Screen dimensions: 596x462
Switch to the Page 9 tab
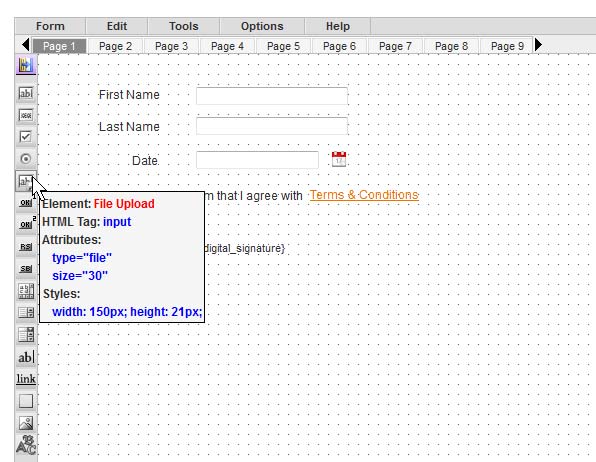(x=507, y=46)
